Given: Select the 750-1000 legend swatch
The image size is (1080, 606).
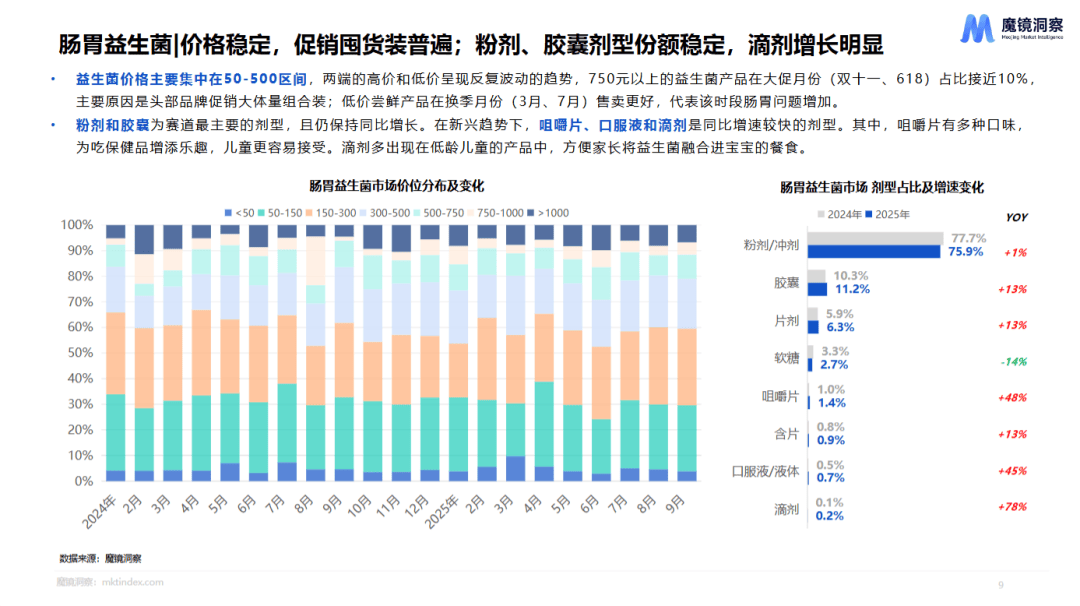Looking at the screenshot, I should [x=470, y=213].
